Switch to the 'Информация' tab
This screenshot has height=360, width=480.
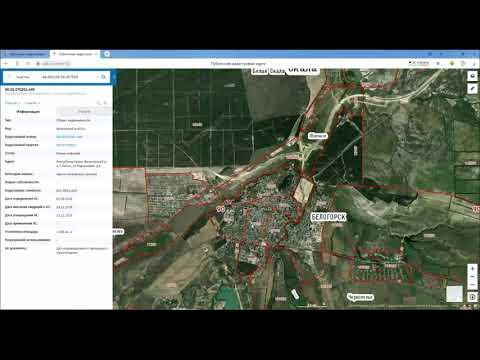point(28,112)
